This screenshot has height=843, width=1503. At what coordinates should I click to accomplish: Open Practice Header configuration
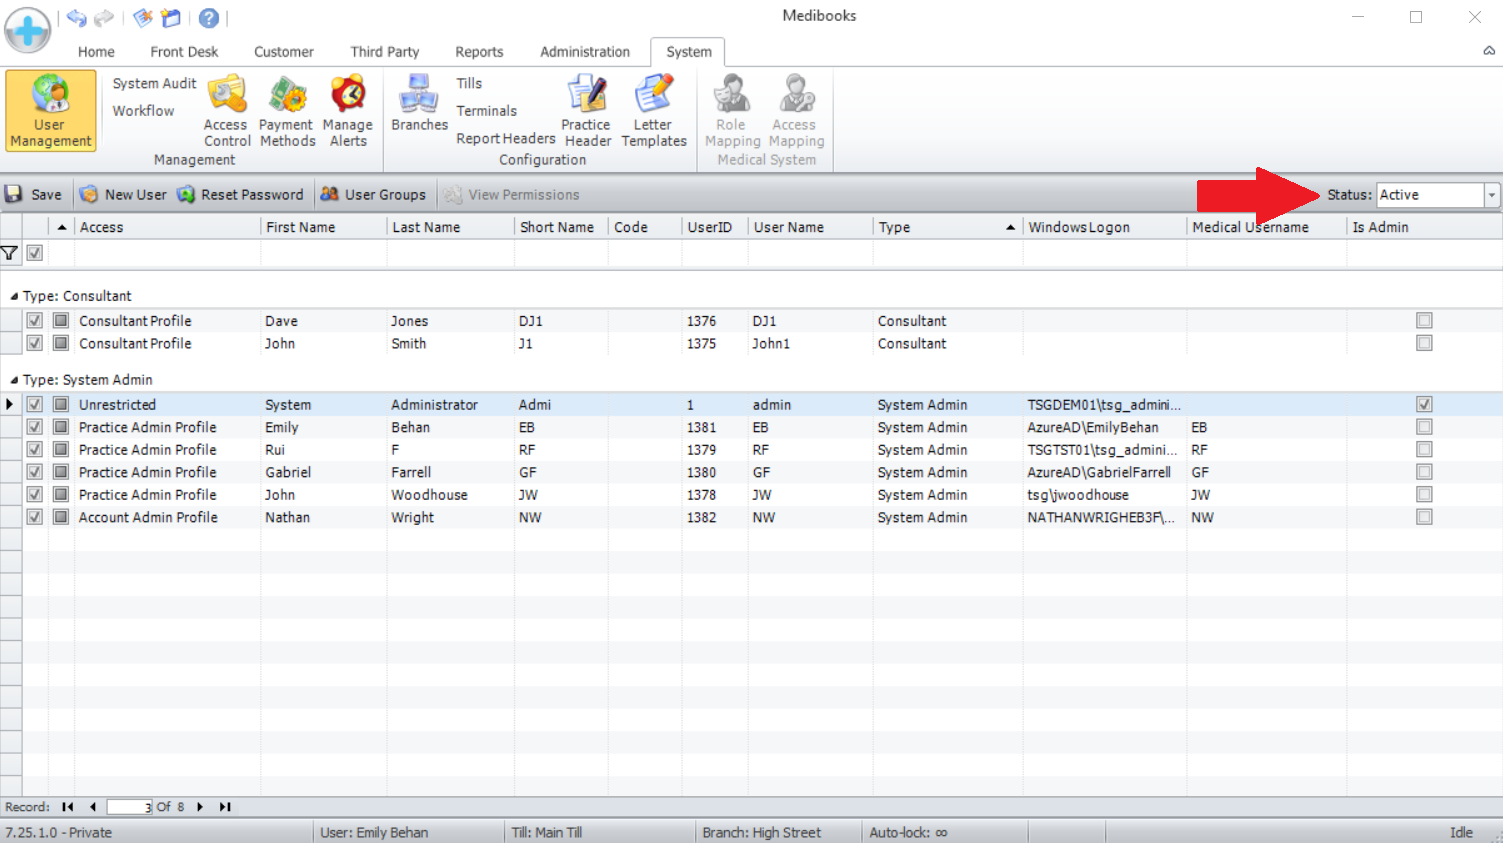click(x=586, y=111)
